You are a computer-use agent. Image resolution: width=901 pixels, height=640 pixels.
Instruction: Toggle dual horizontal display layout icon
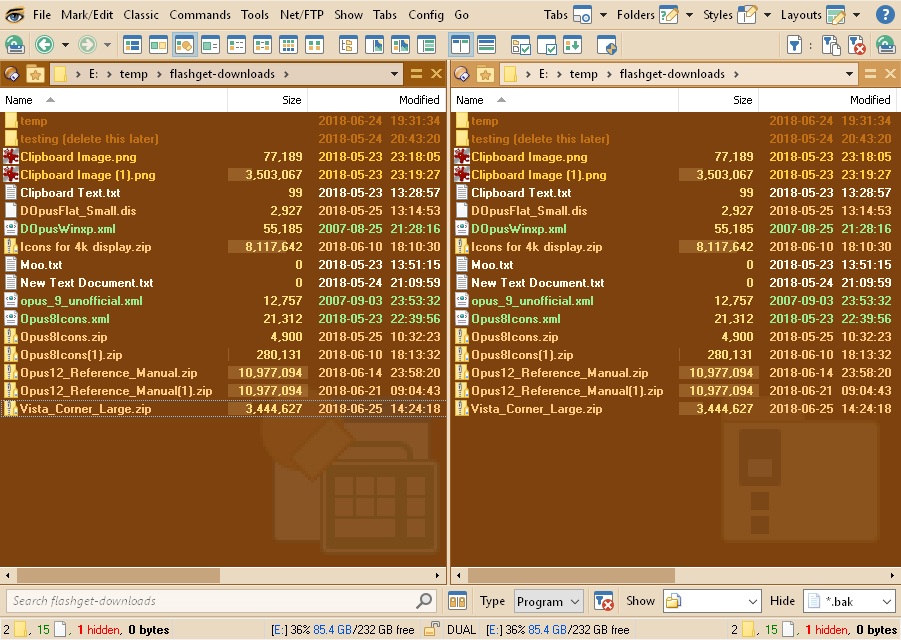487,45
